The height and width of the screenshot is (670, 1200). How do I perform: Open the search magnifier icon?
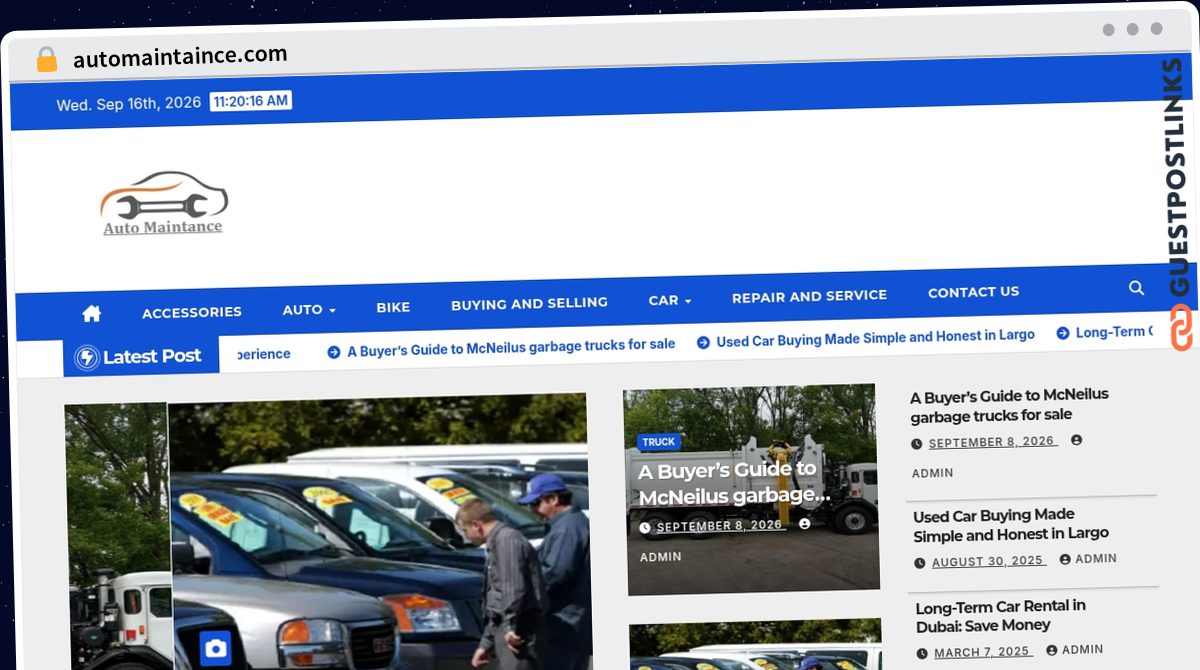1136,288
